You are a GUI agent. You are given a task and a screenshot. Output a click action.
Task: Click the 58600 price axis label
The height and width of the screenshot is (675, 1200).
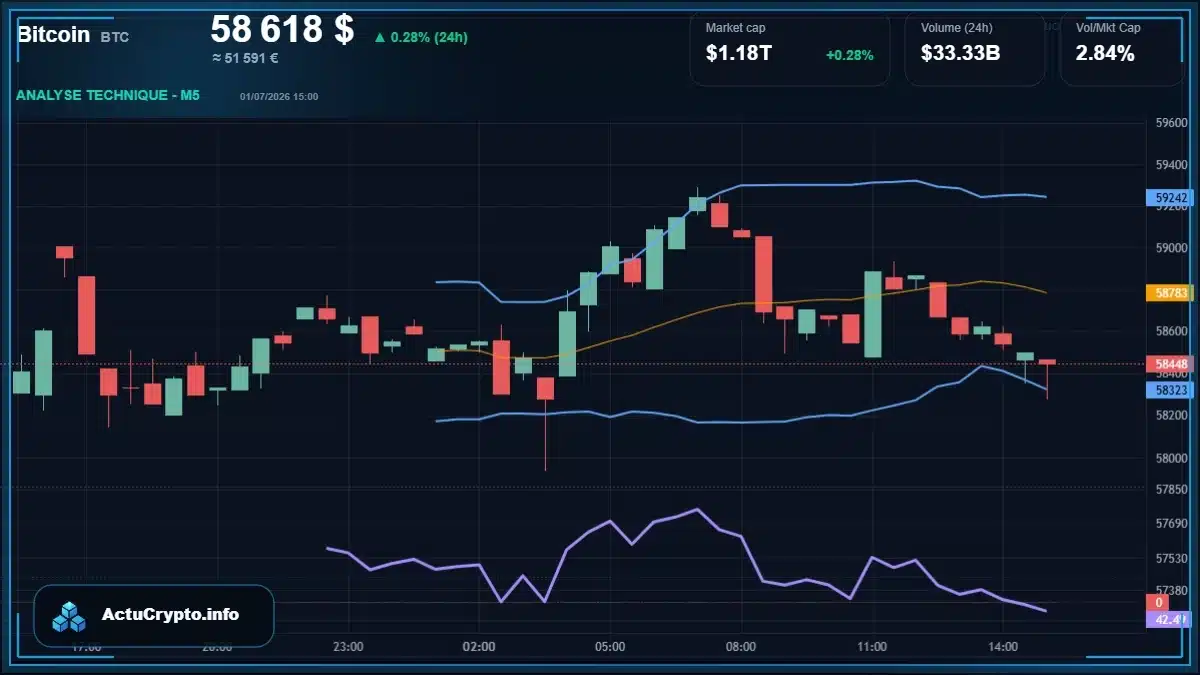[x=1170, y=331]
